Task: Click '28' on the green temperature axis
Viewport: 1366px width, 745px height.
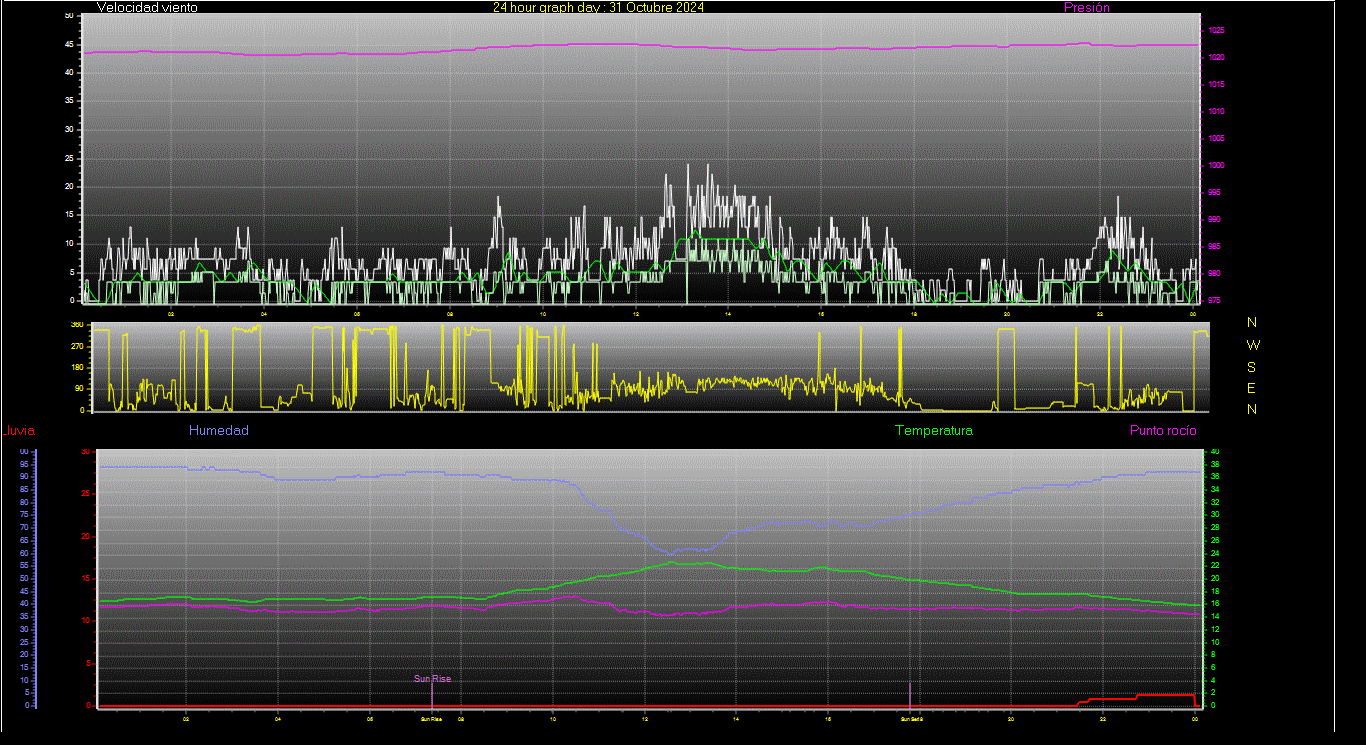Action: (x=1215, y=527)
